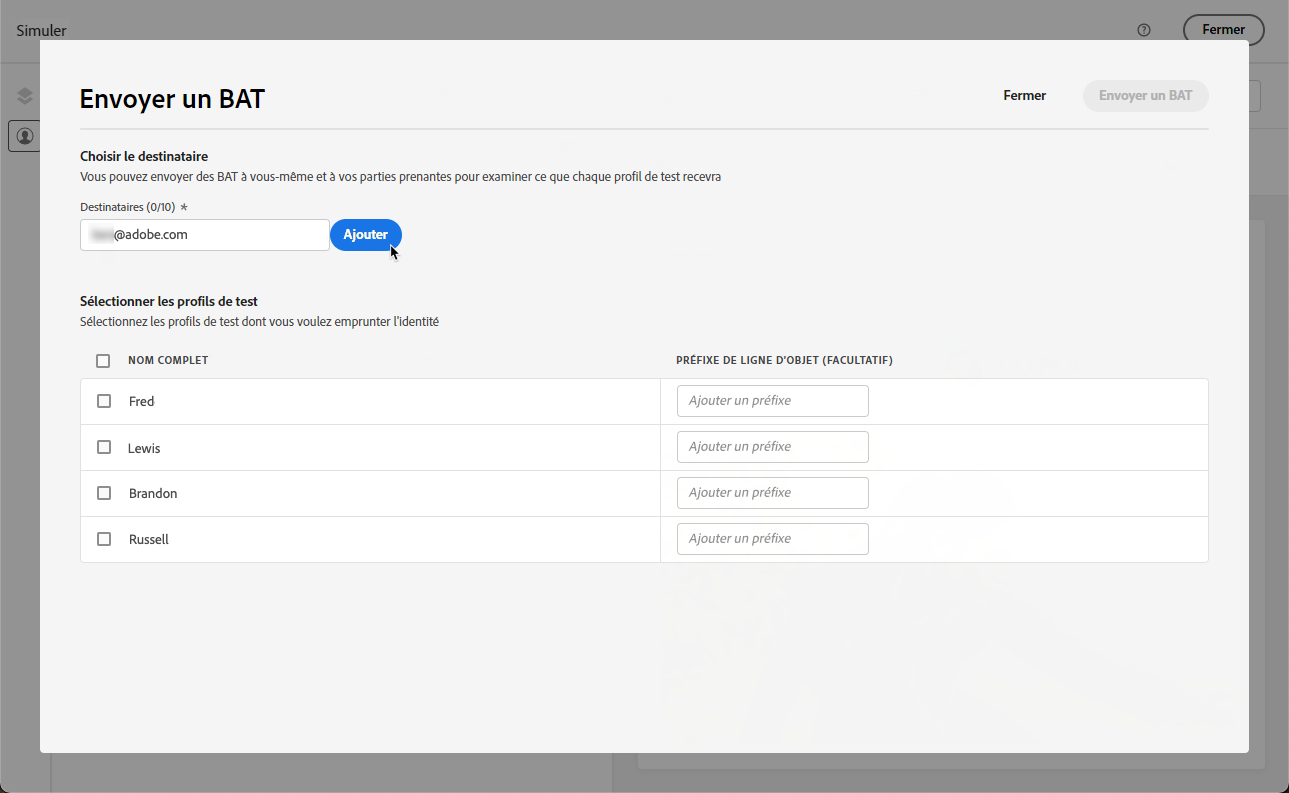Check the box for Fred
The height and width of the screenshot is (793, 1289).
104,401
